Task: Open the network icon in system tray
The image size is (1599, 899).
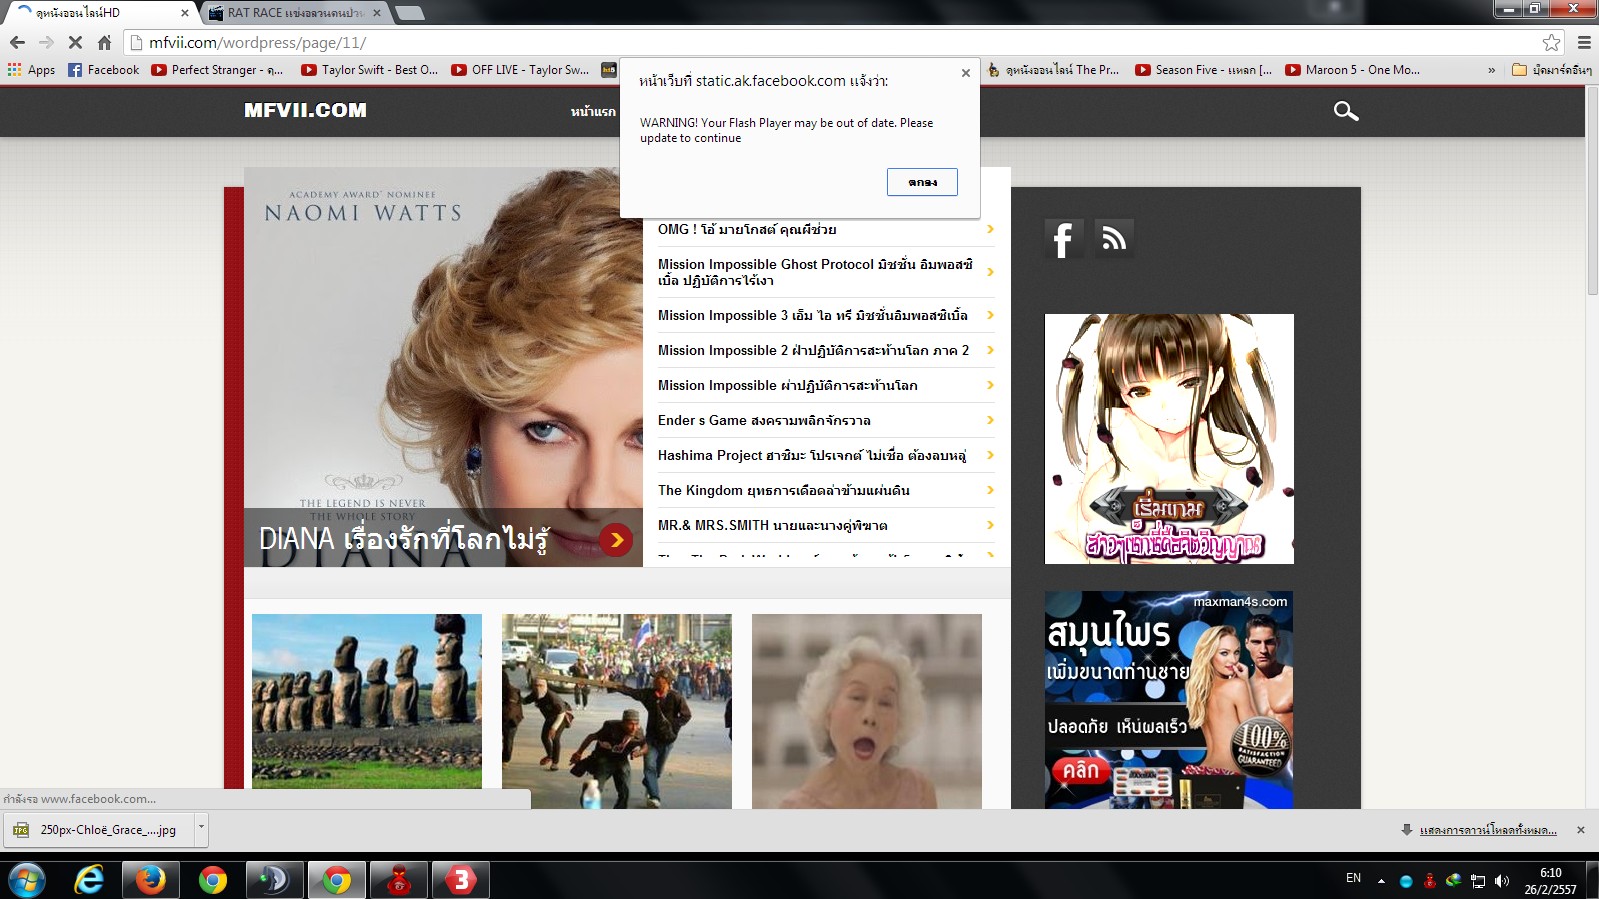Action: pos(1478,881)
